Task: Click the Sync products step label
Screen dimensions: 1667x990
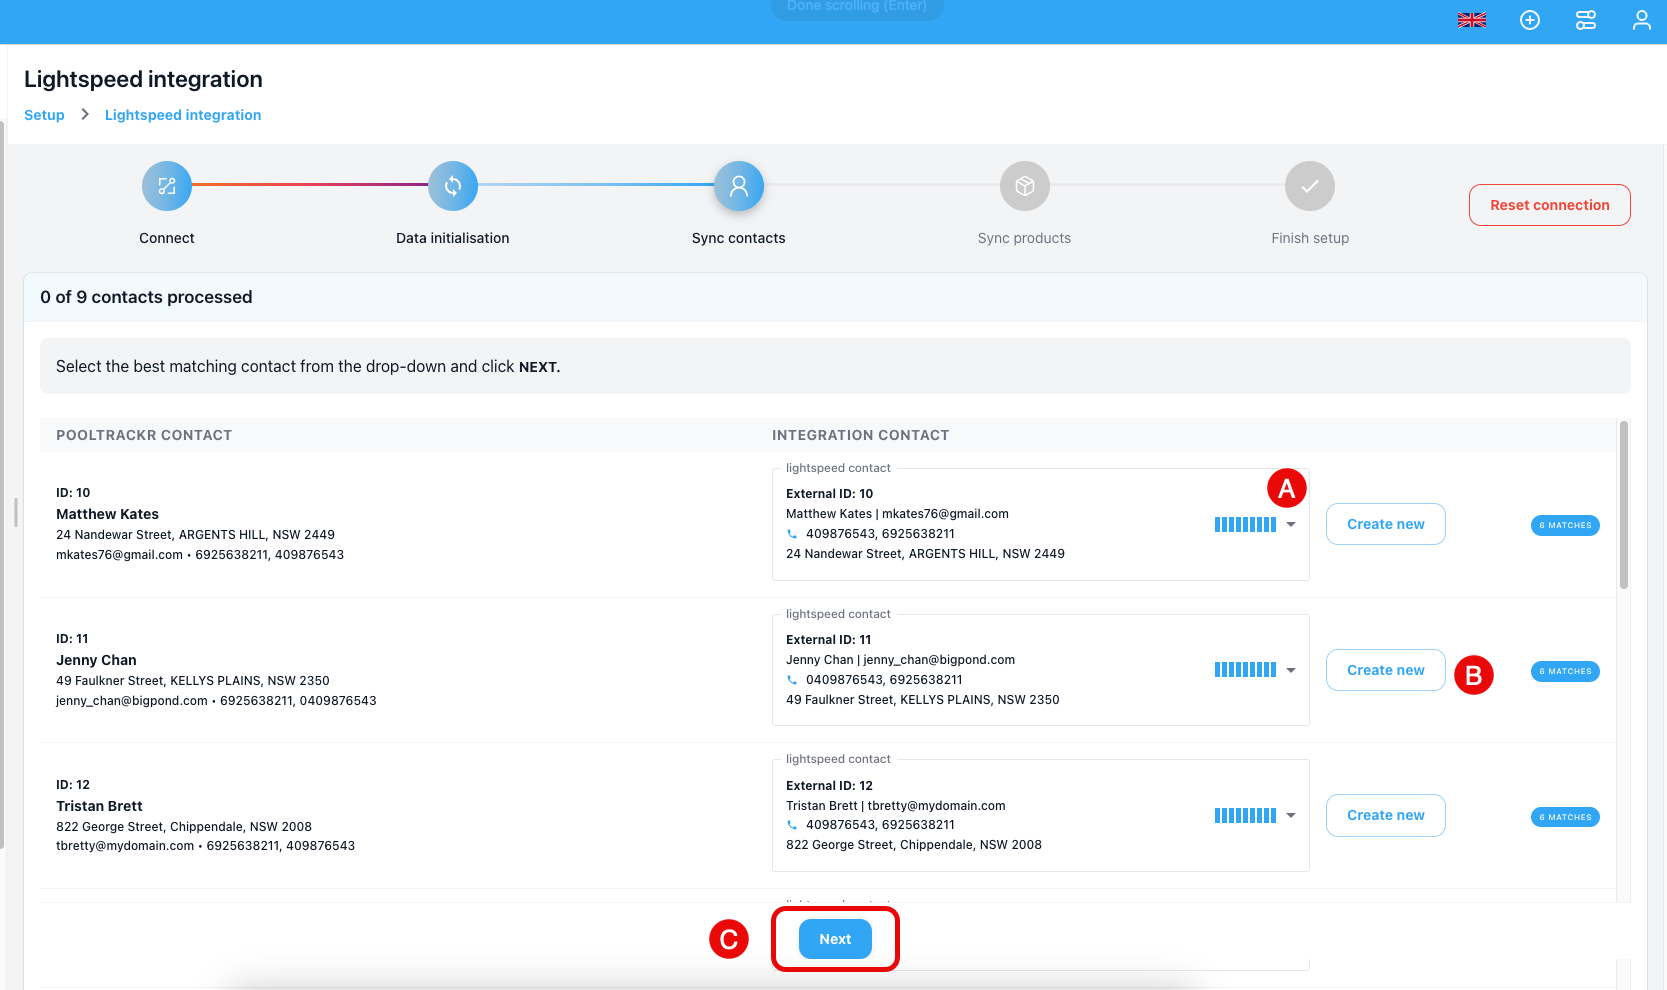Action: coord(1024,238)
